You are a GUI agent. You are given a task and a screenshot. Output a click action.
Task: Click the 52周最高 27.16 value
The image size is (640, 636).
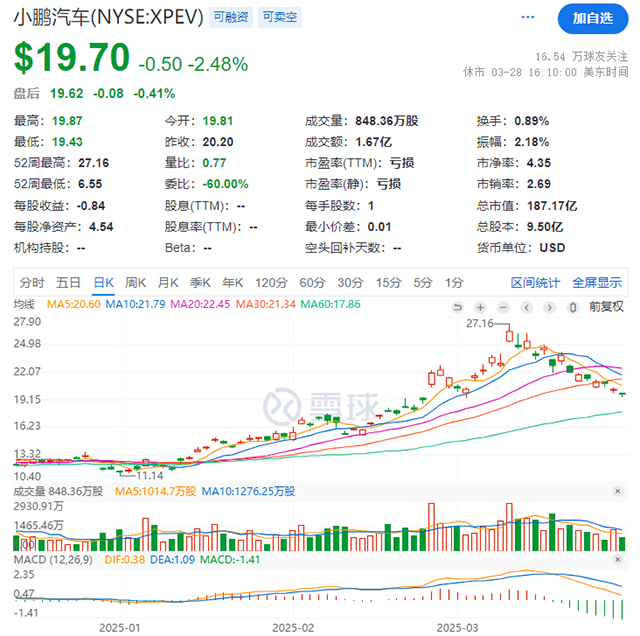[93, 163]
